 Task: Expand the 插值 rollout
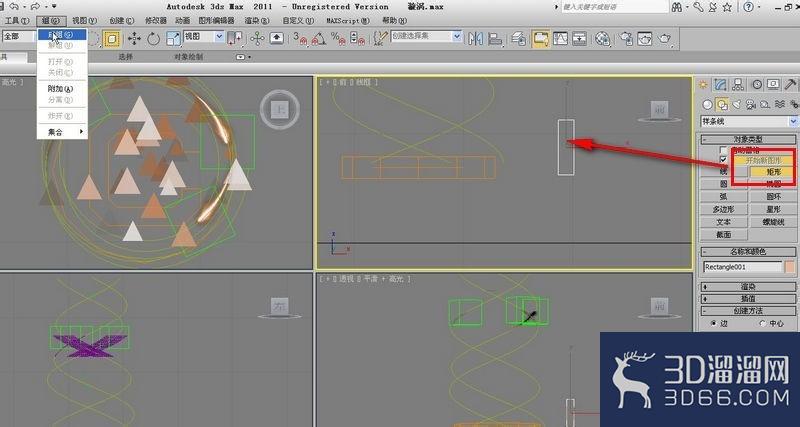pyautogui.click(x=749, y=298)
